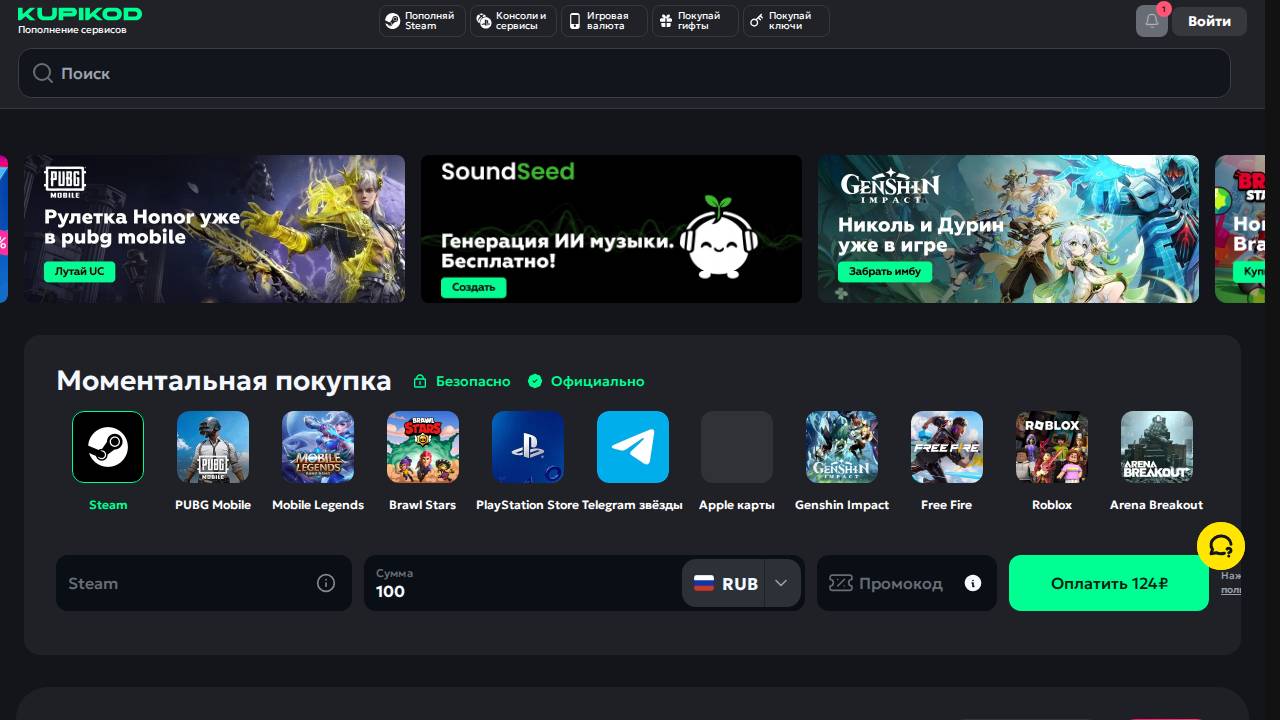
Task: Click Создать on SoundSeed banner
Action: [x=474, y=287]
